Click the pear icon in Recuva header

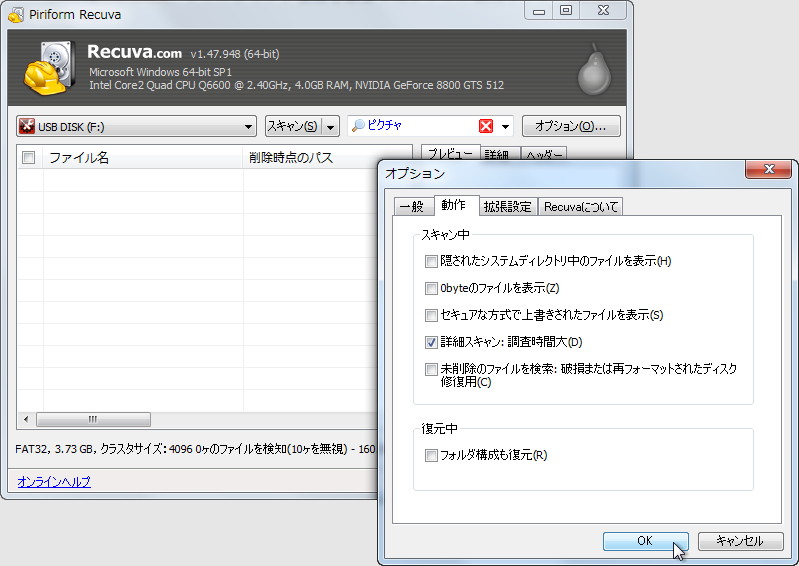[x=594, y=70]
